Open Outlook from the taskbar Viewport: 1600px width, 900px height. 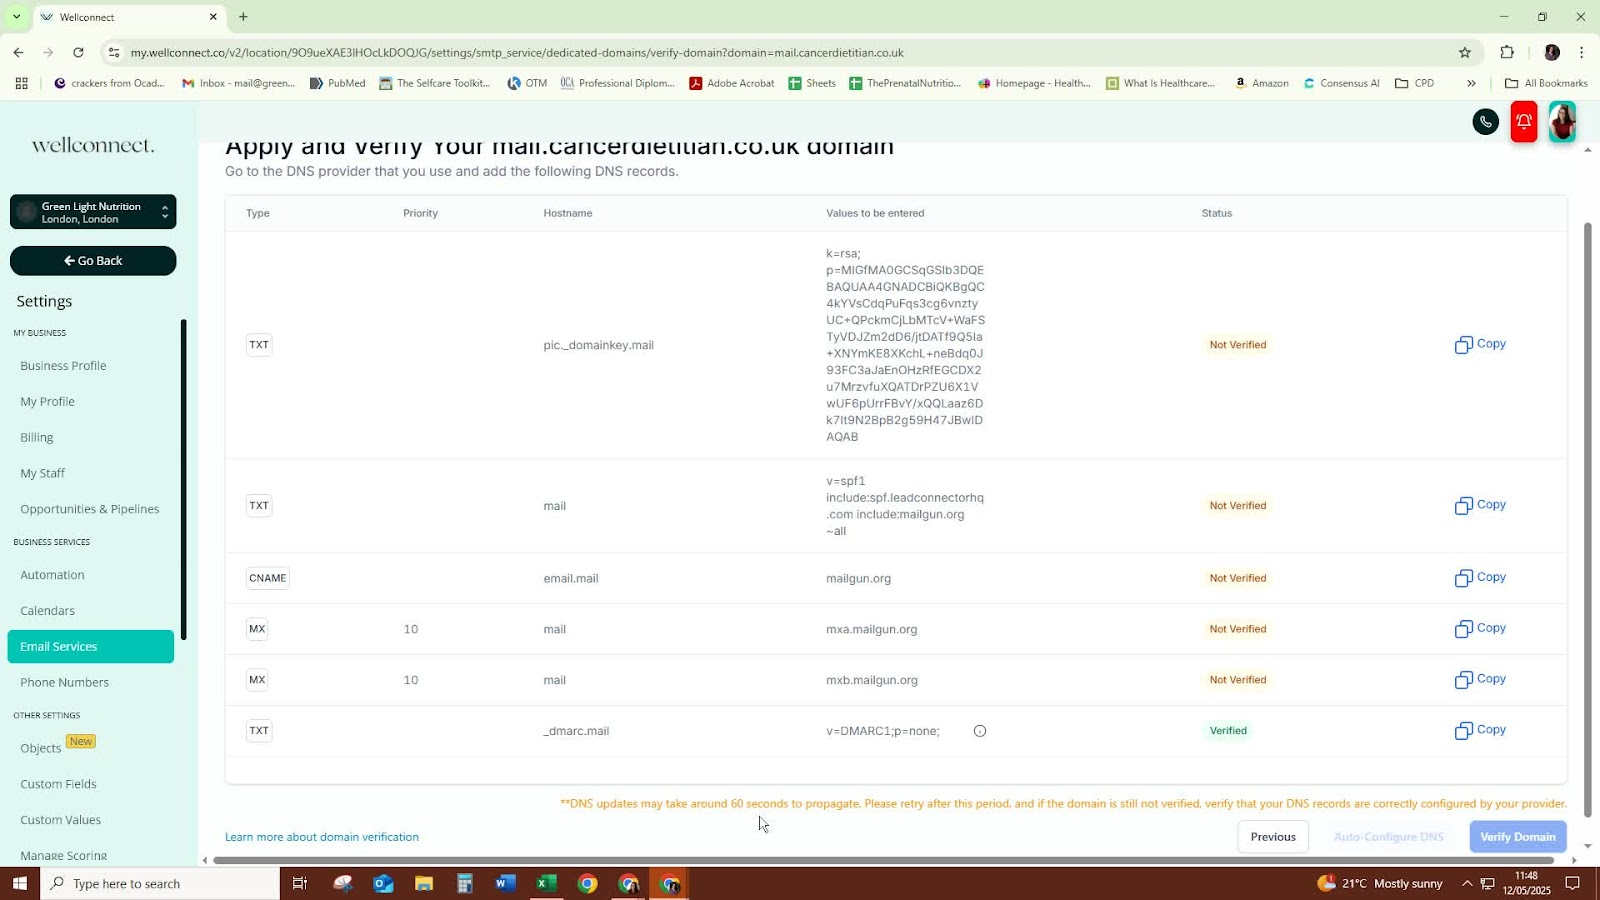(x=383, y=883)
